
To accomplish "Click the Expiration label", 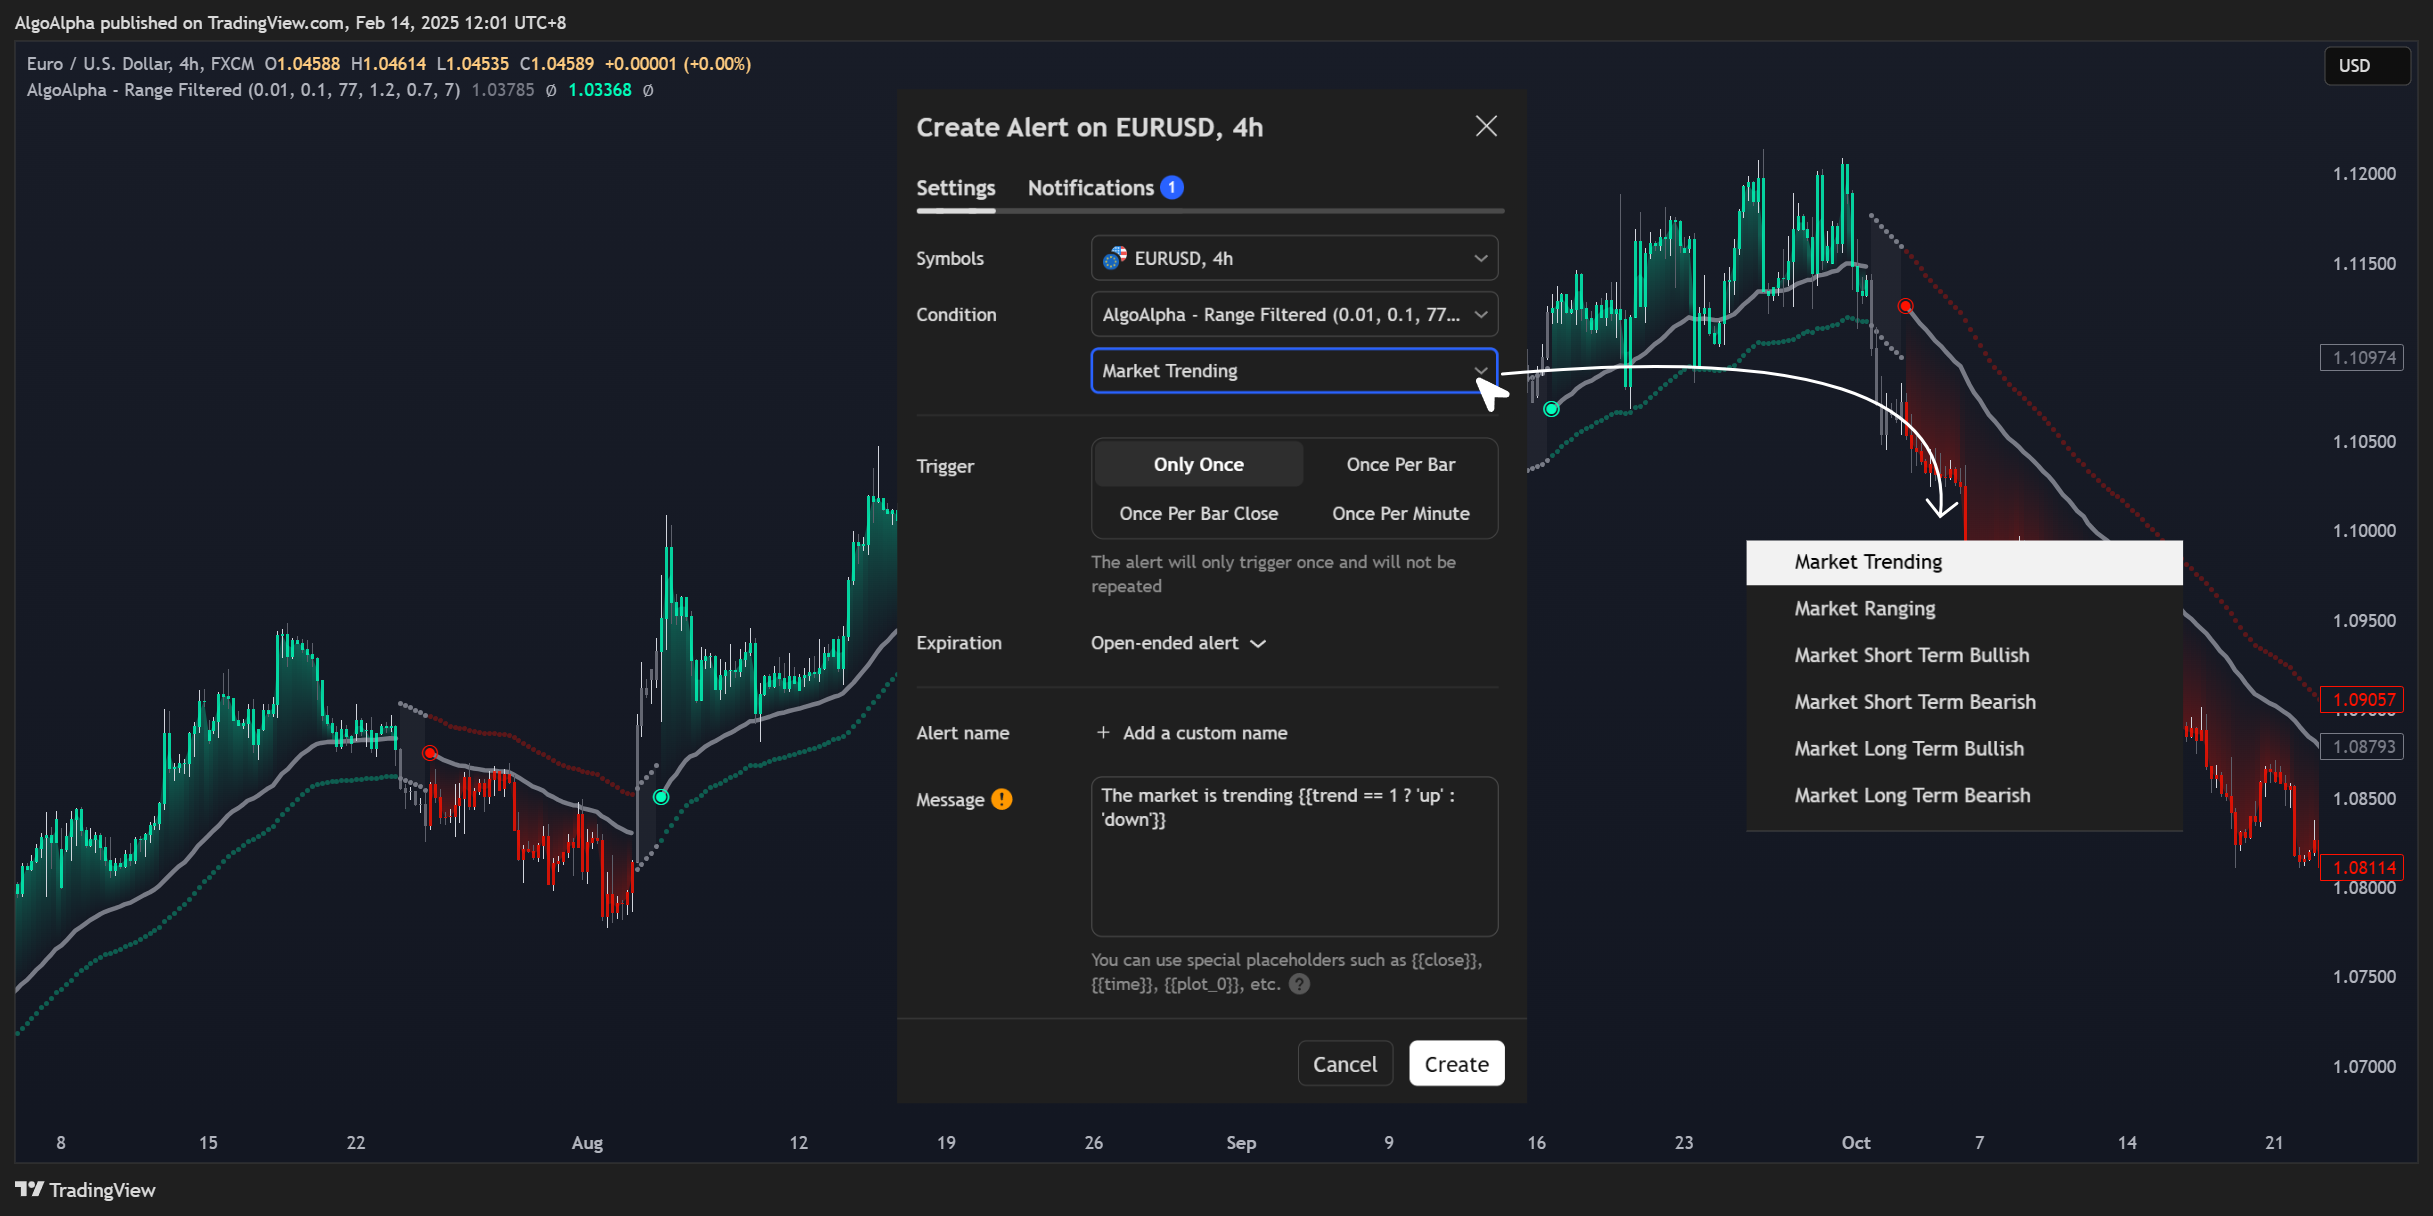I will pos(959,643).
